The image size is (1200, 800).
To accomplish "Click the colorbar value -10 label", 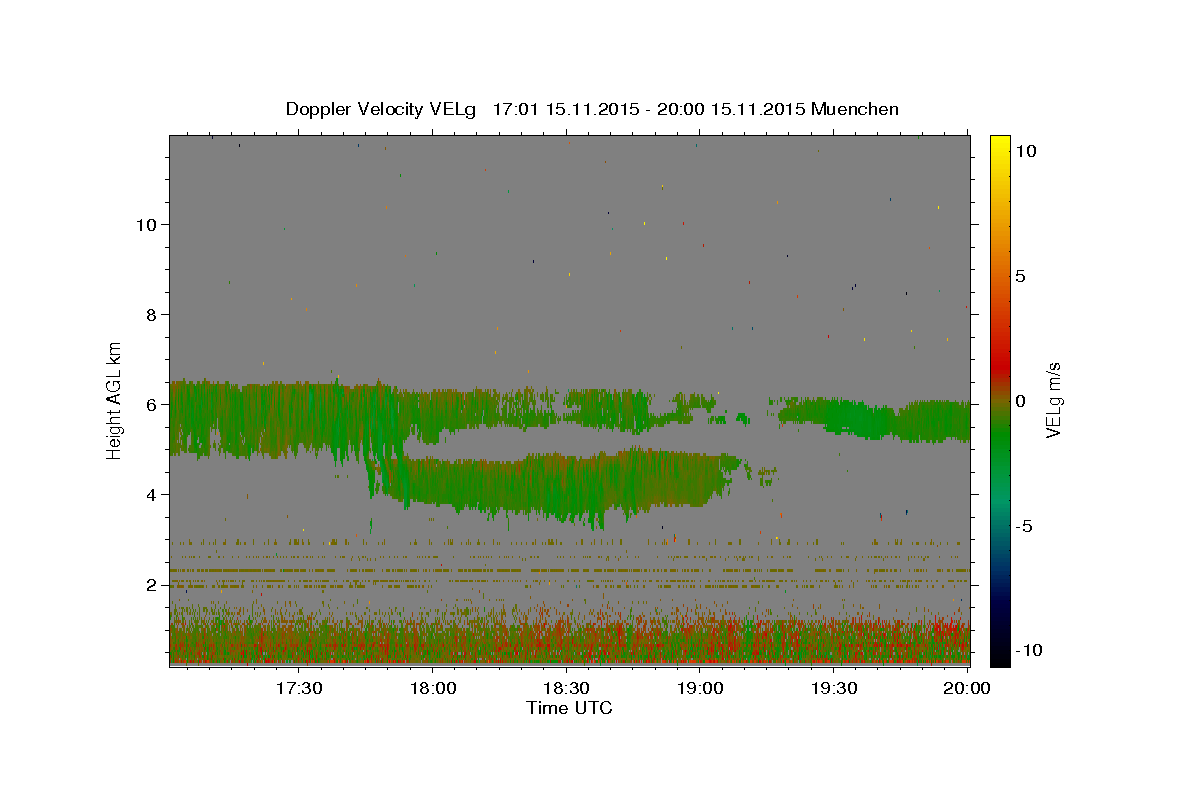I will point(1027,650).
